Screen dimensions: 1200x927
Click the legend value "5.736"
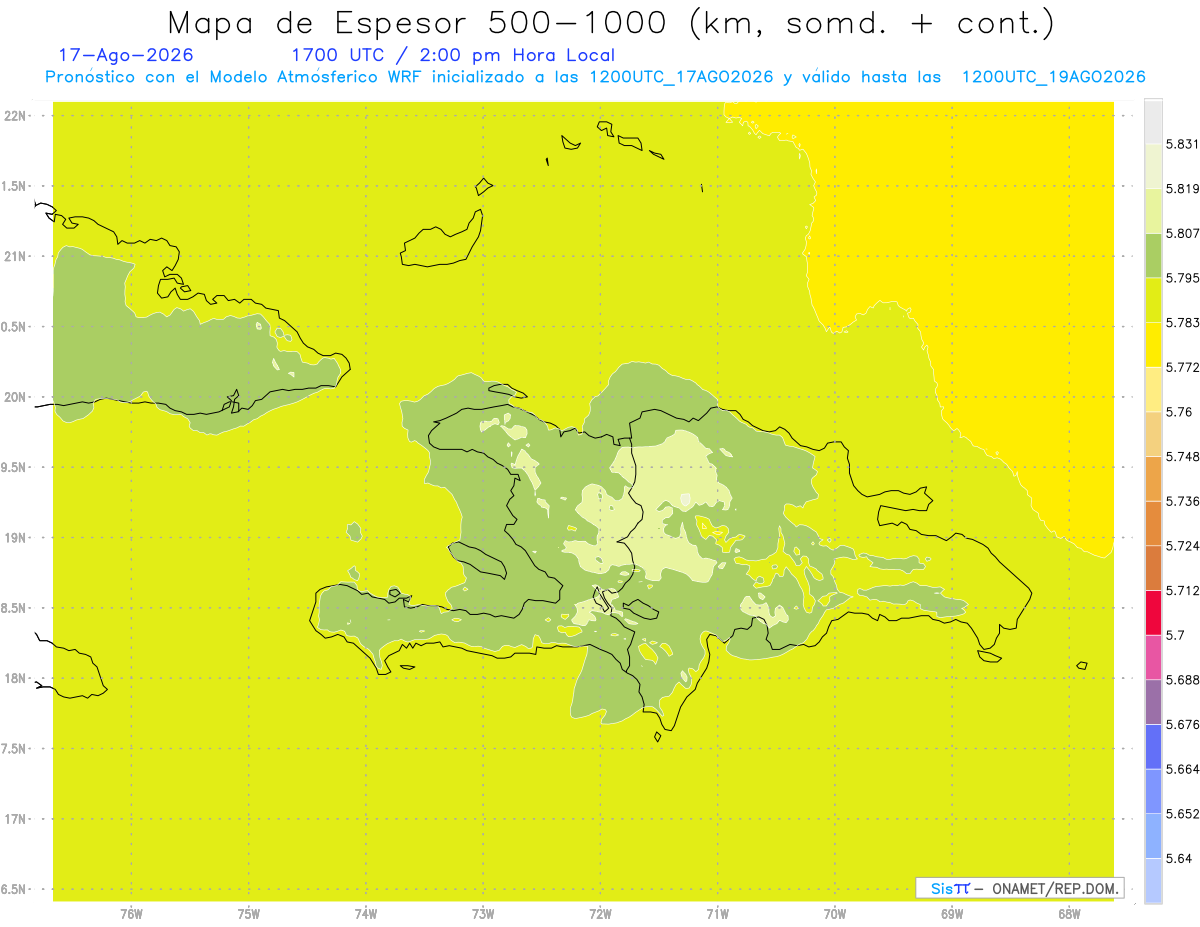(1182, 501)
